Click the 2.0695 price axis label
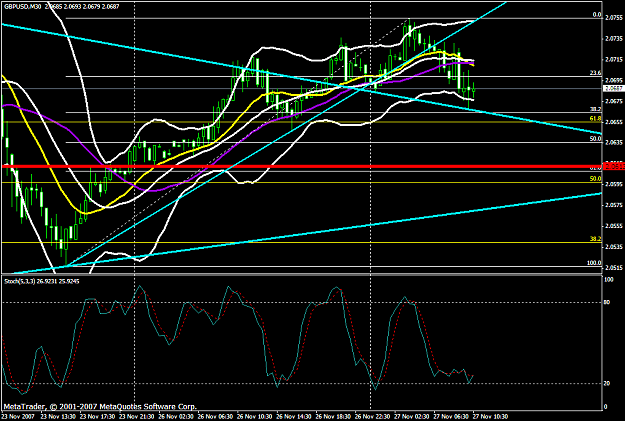 (614, 80)
